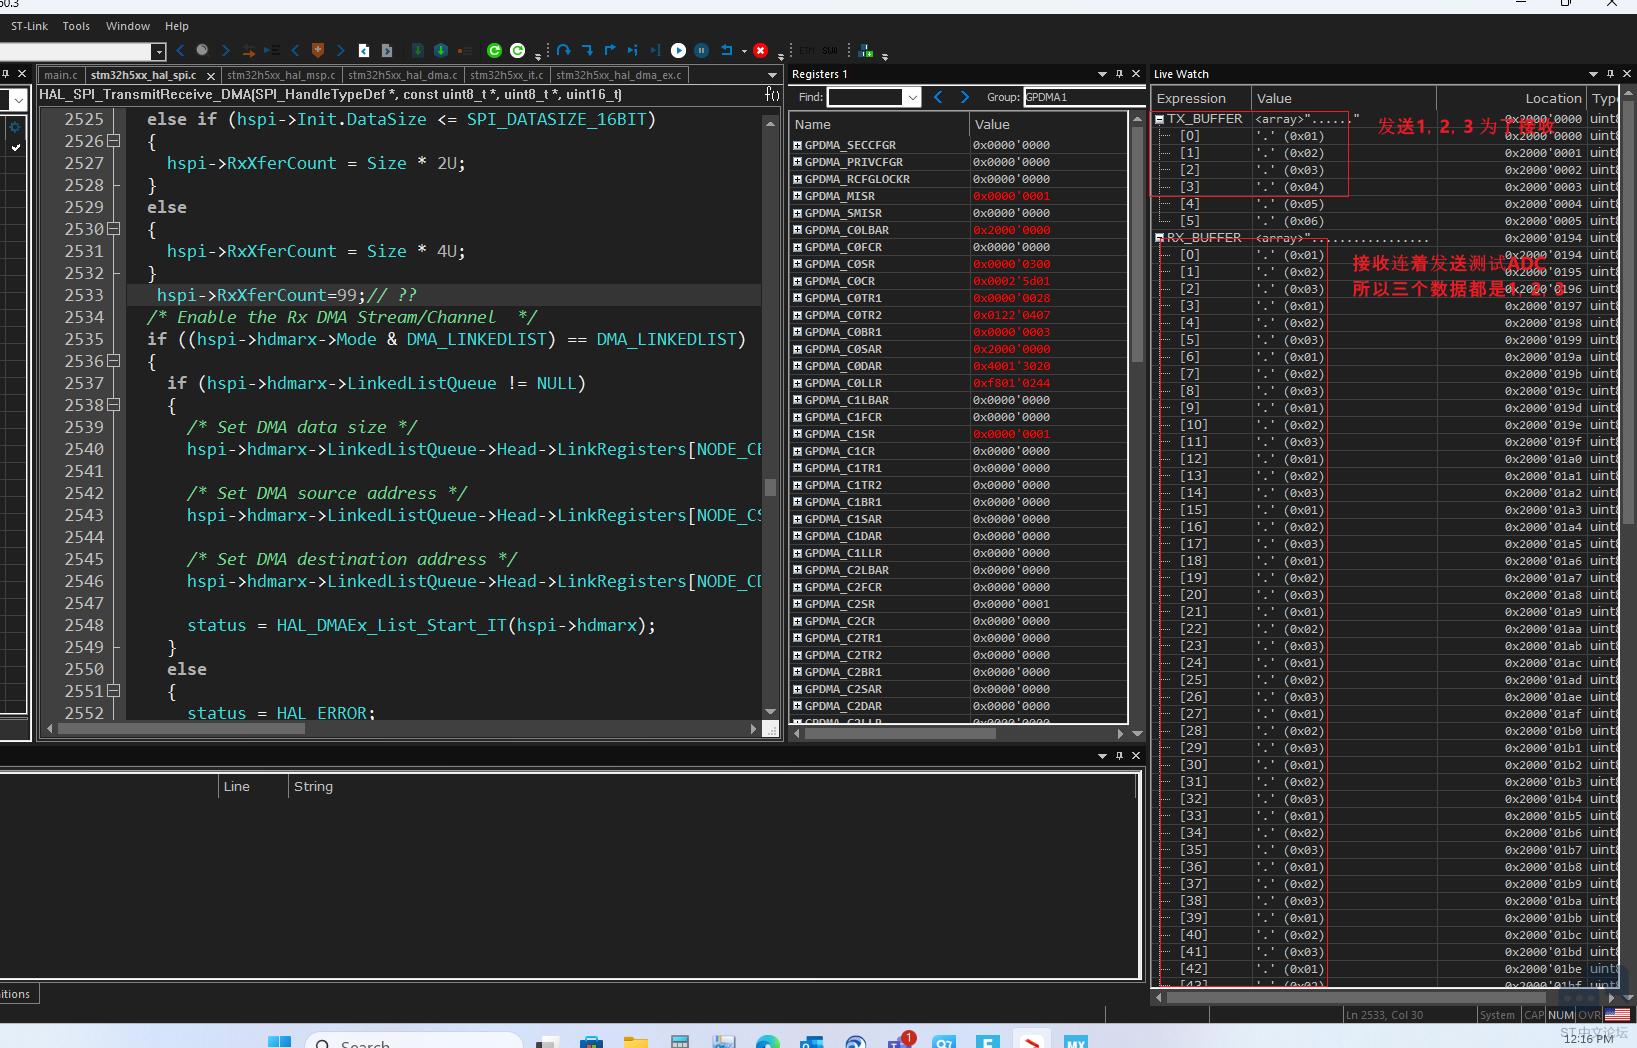Screen dimensions: 1637x1048
Task: Click the Expression column header in Live Watch
Action: click(1202, 98)
